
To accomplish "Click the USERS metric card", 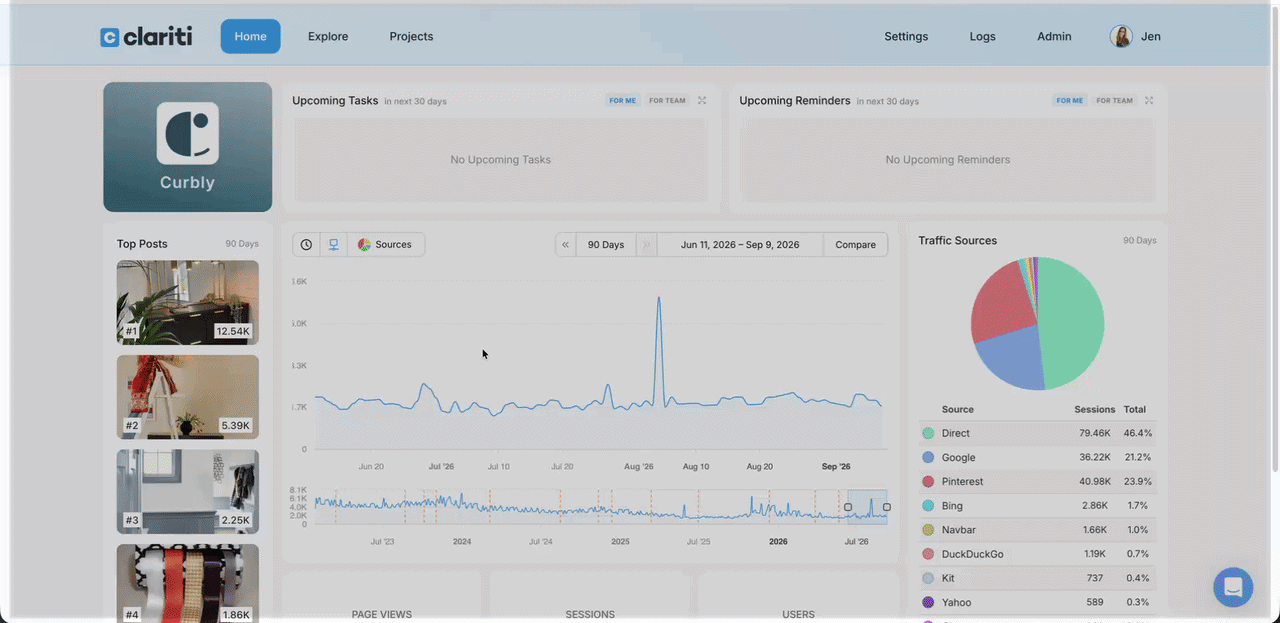I will click(798, 598).
